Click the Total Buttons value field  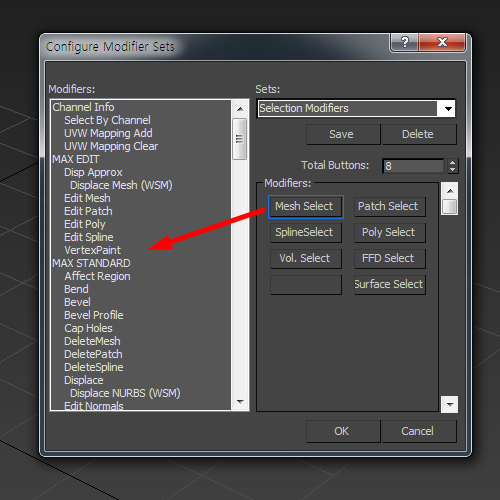coord(413,166)
